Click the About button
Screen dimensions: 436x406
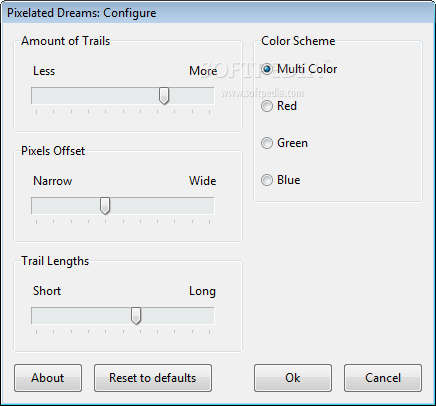tap(48, 378)
